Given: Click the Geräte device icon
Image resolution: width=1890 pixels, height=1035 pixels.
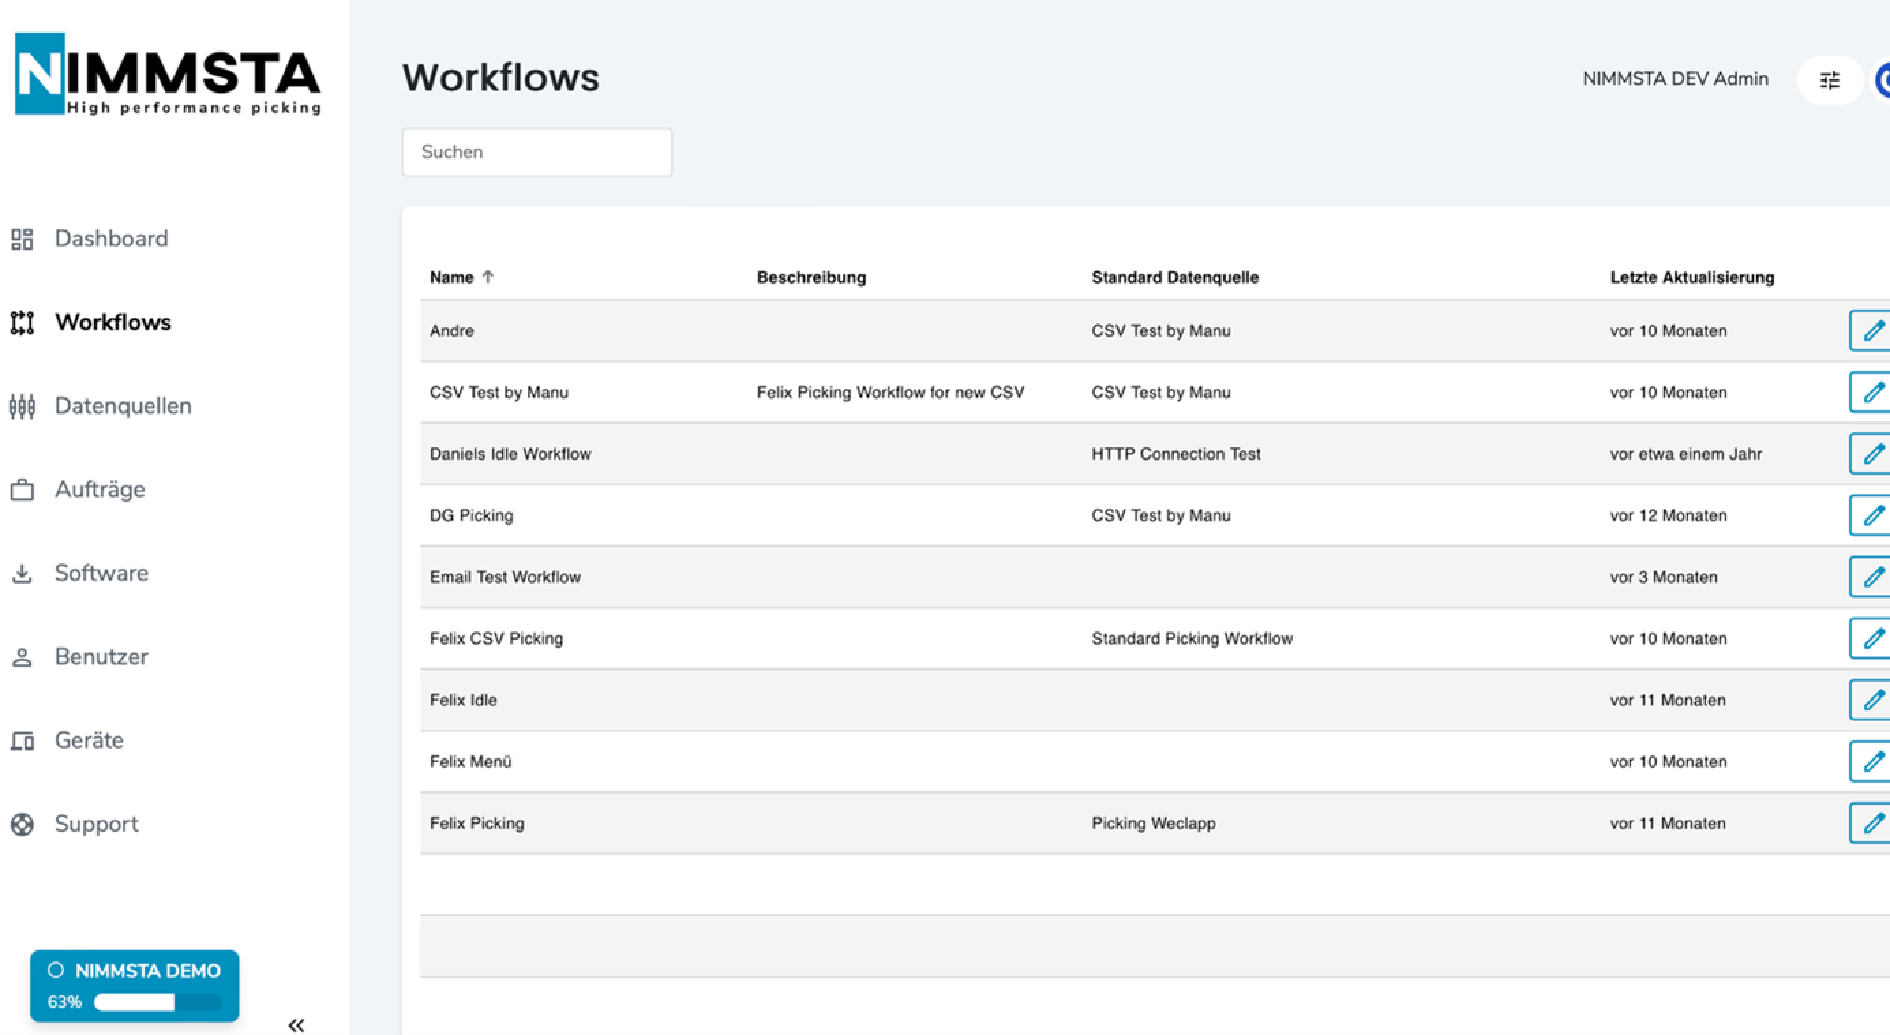Looking at the screenshot, I should coord(22,740).
